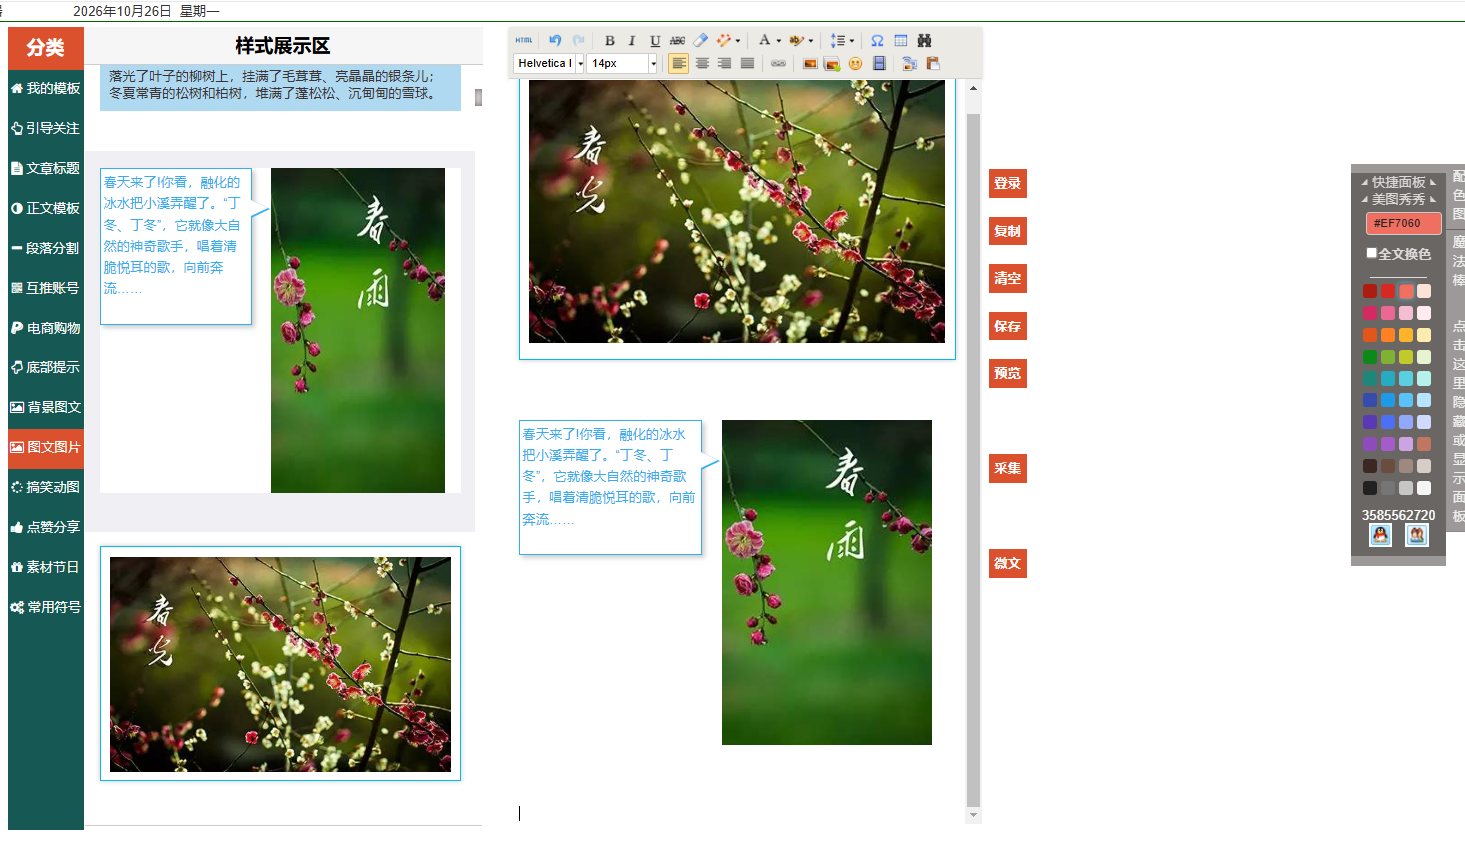The image size is (1465, 867).
Task: Open find and replace binoculars
Action: [924, 41]
